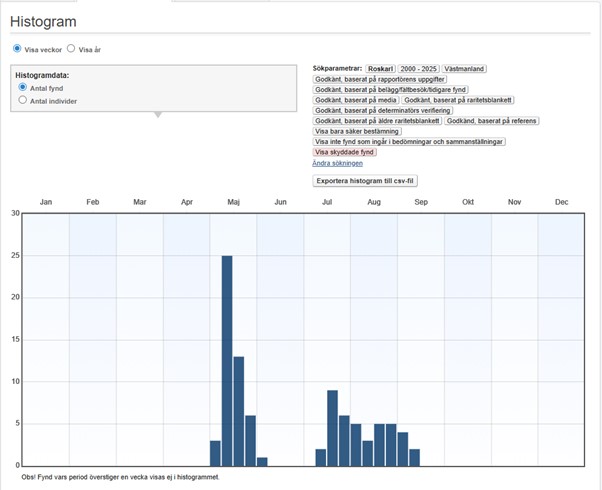
Task: Click the "Roskarl" search parameter tag
Action: tap(381, 68)
